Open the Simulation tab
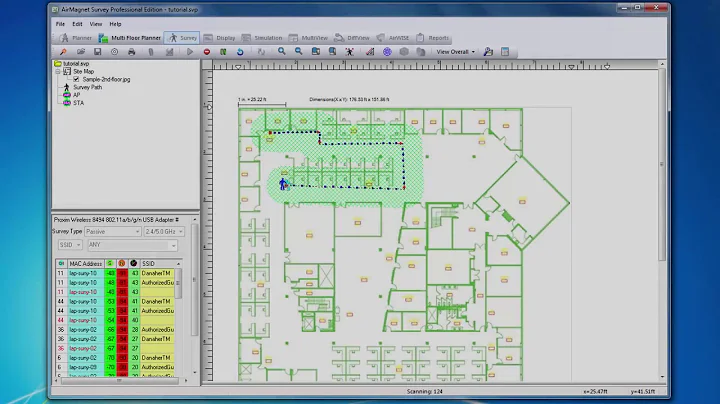720x404 pixels. point(262,38)
